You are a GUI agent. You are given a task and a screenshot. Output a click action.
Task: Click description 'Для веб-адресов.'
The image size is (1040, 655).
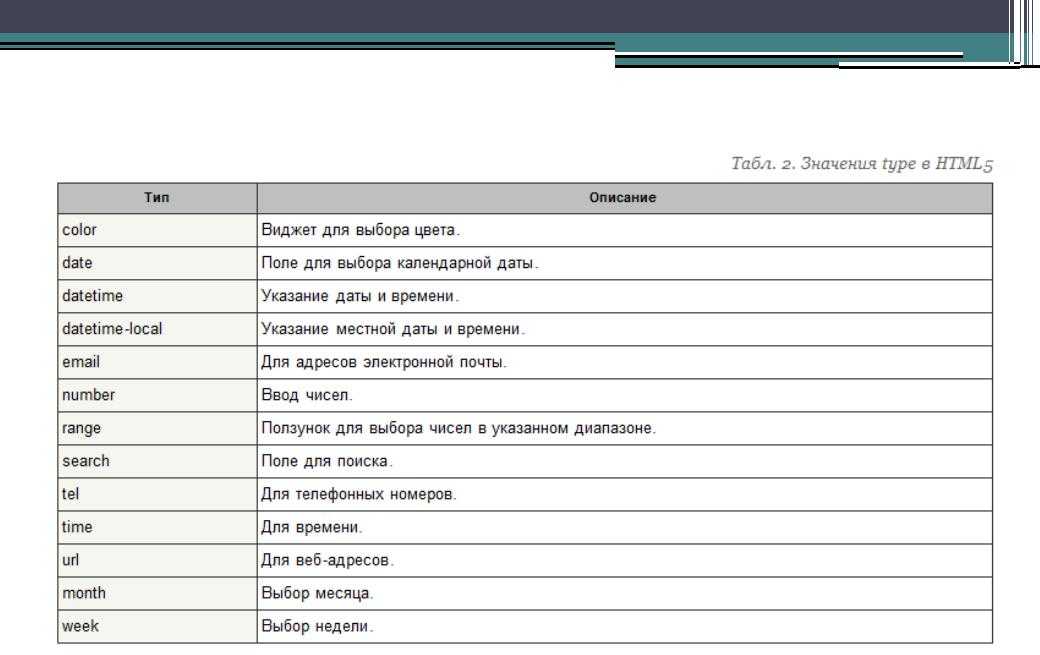(328, 560)
